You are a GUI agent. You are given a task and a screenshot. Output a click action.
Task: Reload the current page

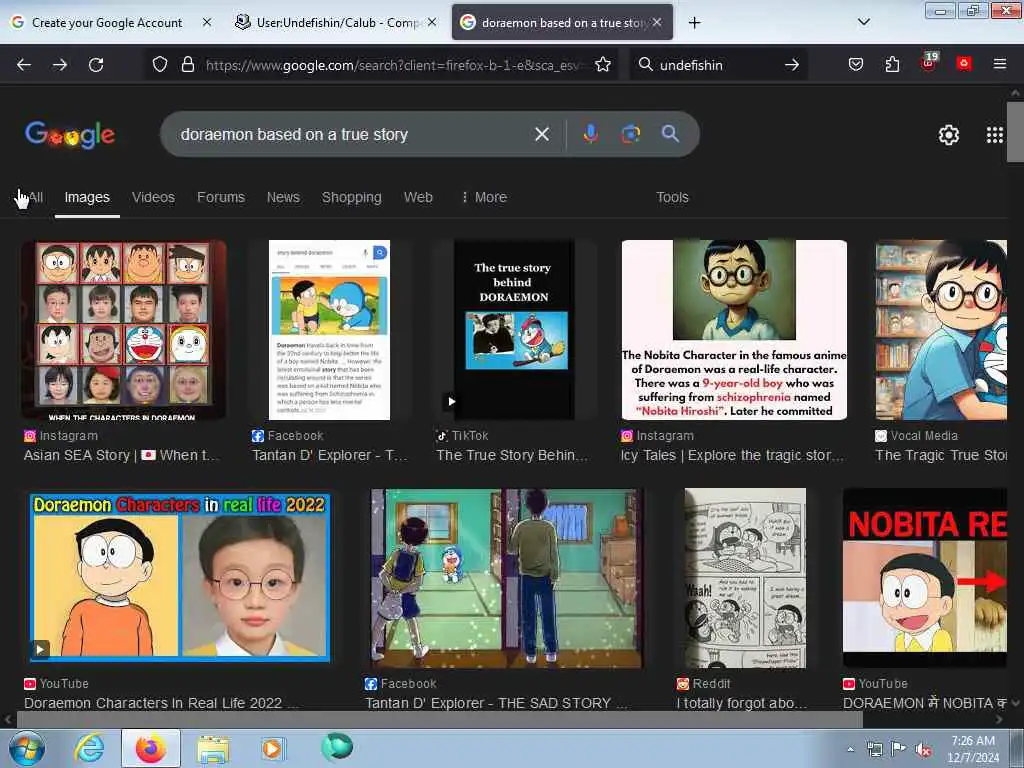click(x=96, y=65)
